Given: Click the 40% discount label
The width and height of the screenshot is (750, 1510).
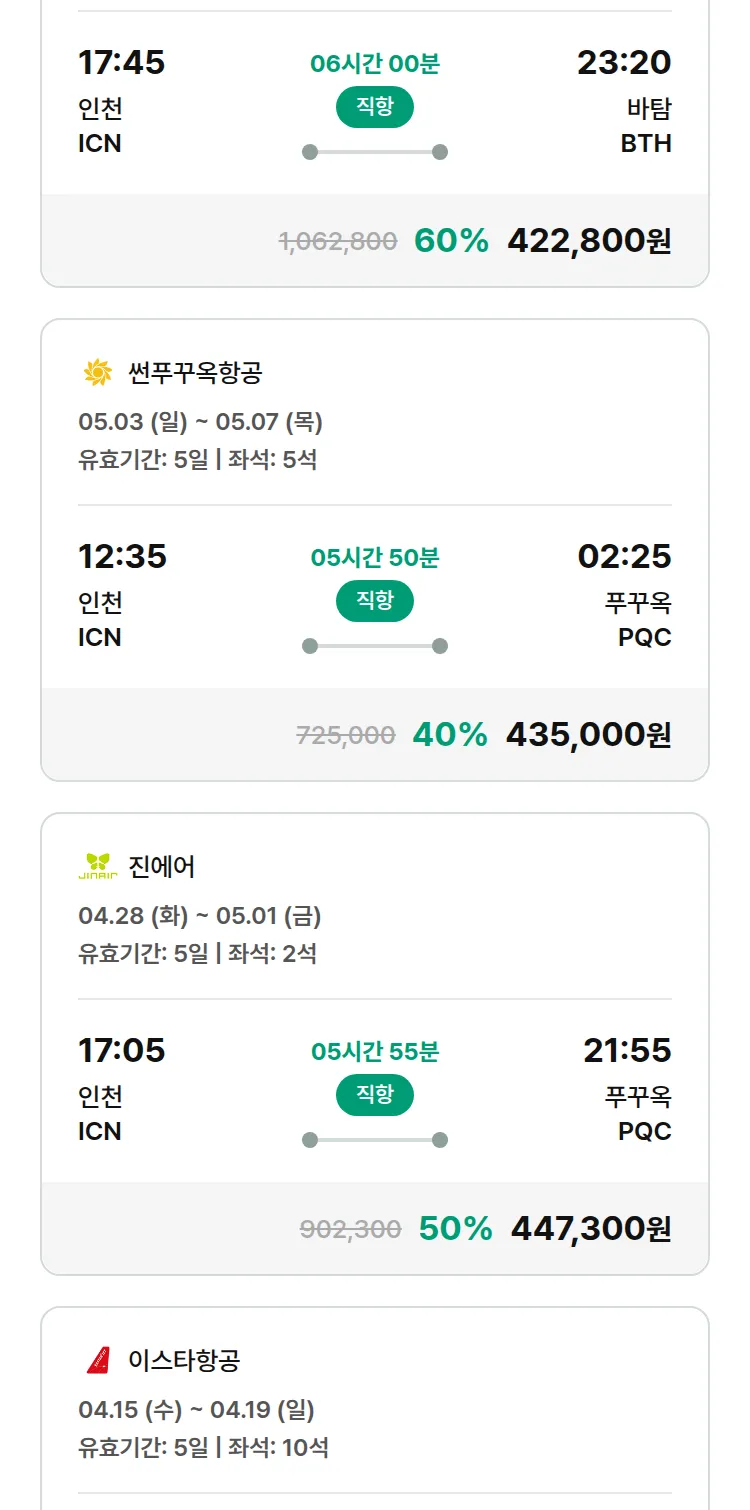Looking at the screenshot, I should pyautogui.click(x=450, y=735).
